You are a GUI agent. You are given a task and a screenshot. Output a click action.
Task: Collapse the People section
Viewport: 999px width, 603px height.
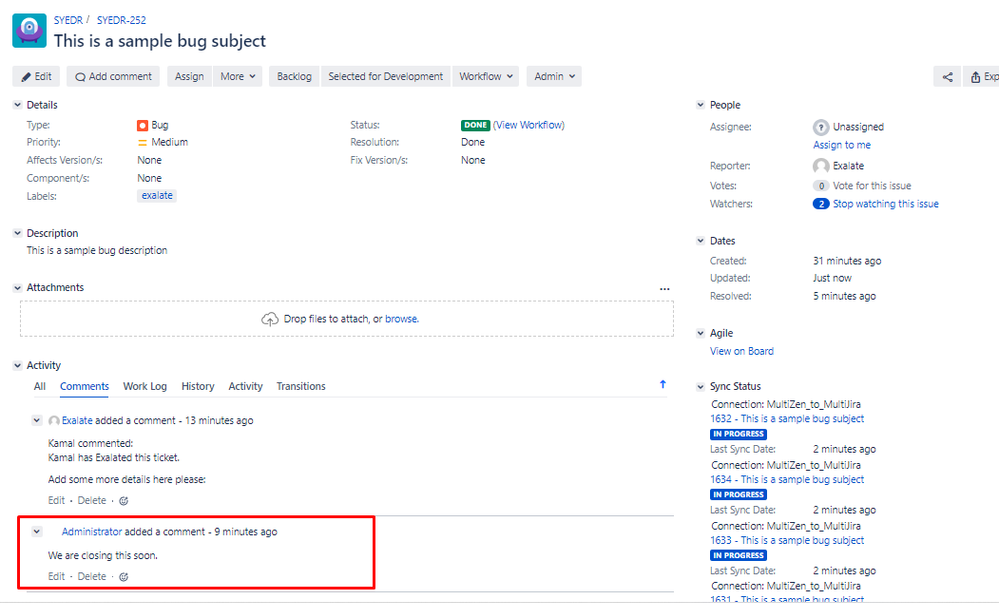click(x=700, y=105)
